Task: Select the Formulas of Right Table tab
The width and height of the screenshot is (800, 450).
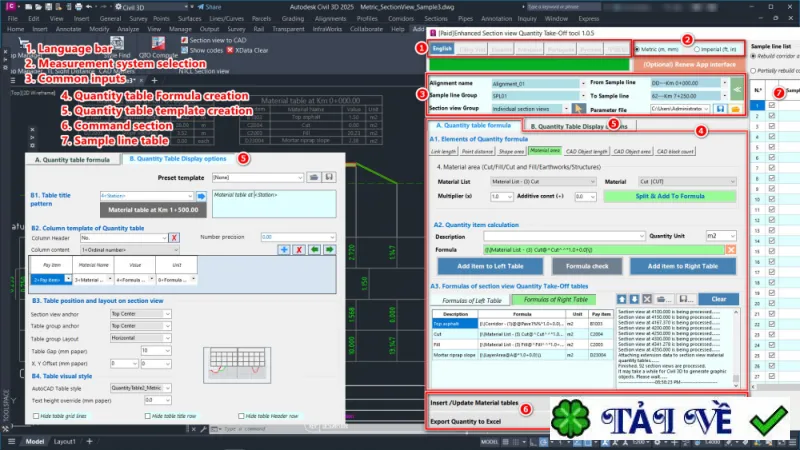Action: pos(555,299)
